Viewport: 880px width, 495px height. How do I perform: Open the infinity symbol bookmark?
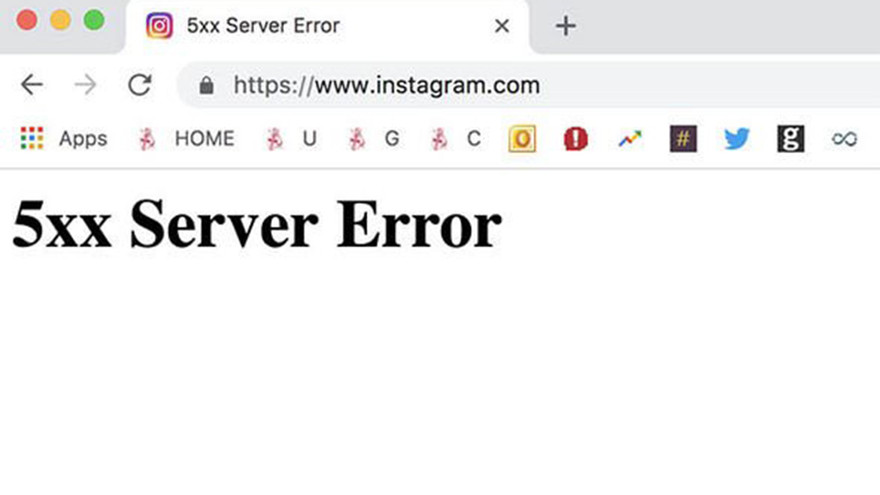point(844,139)
